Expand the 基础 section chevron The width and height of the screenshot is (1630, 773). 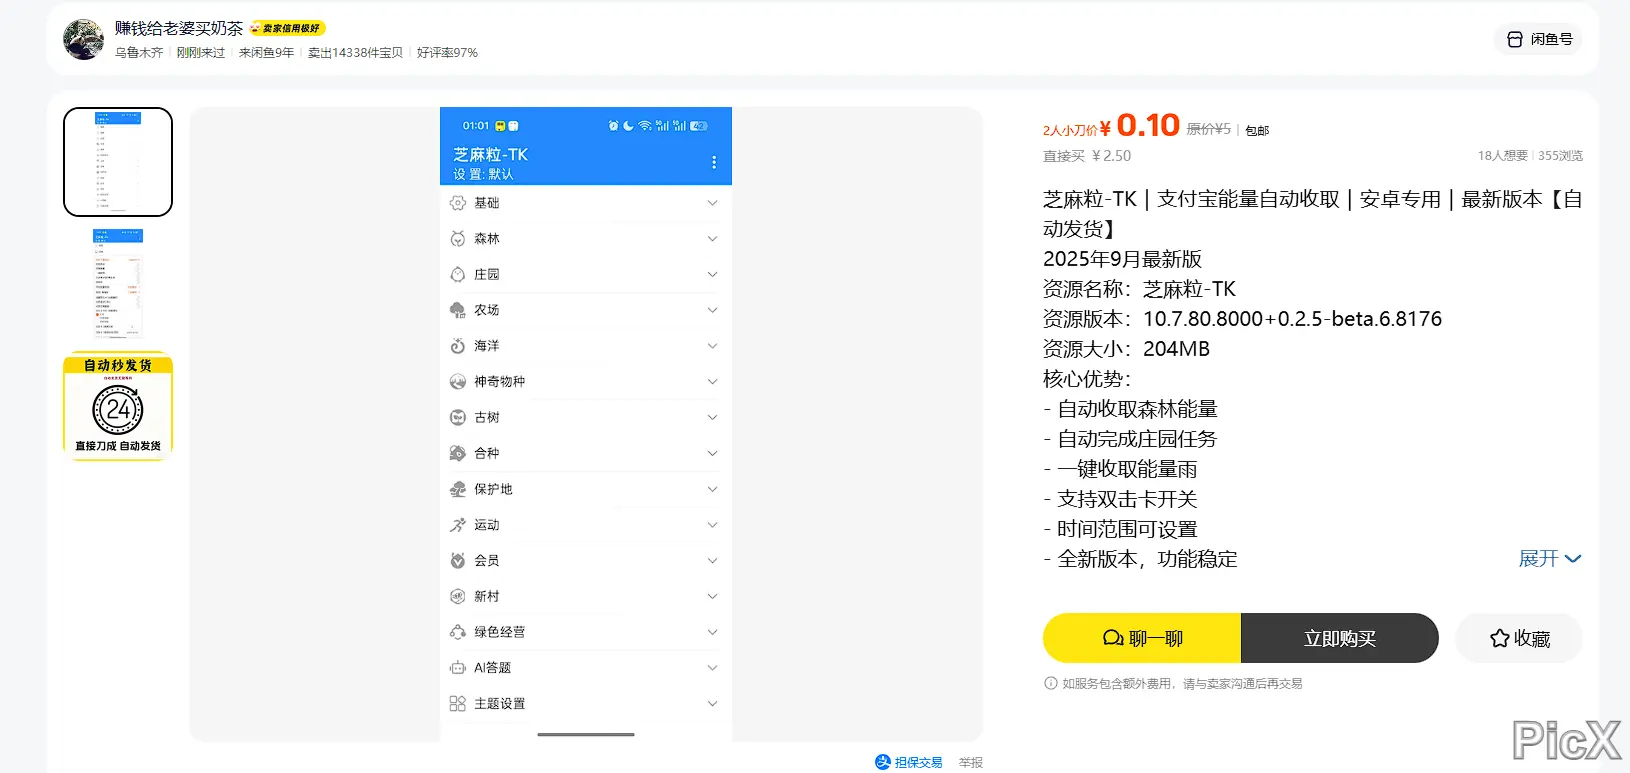coord(712,203)
